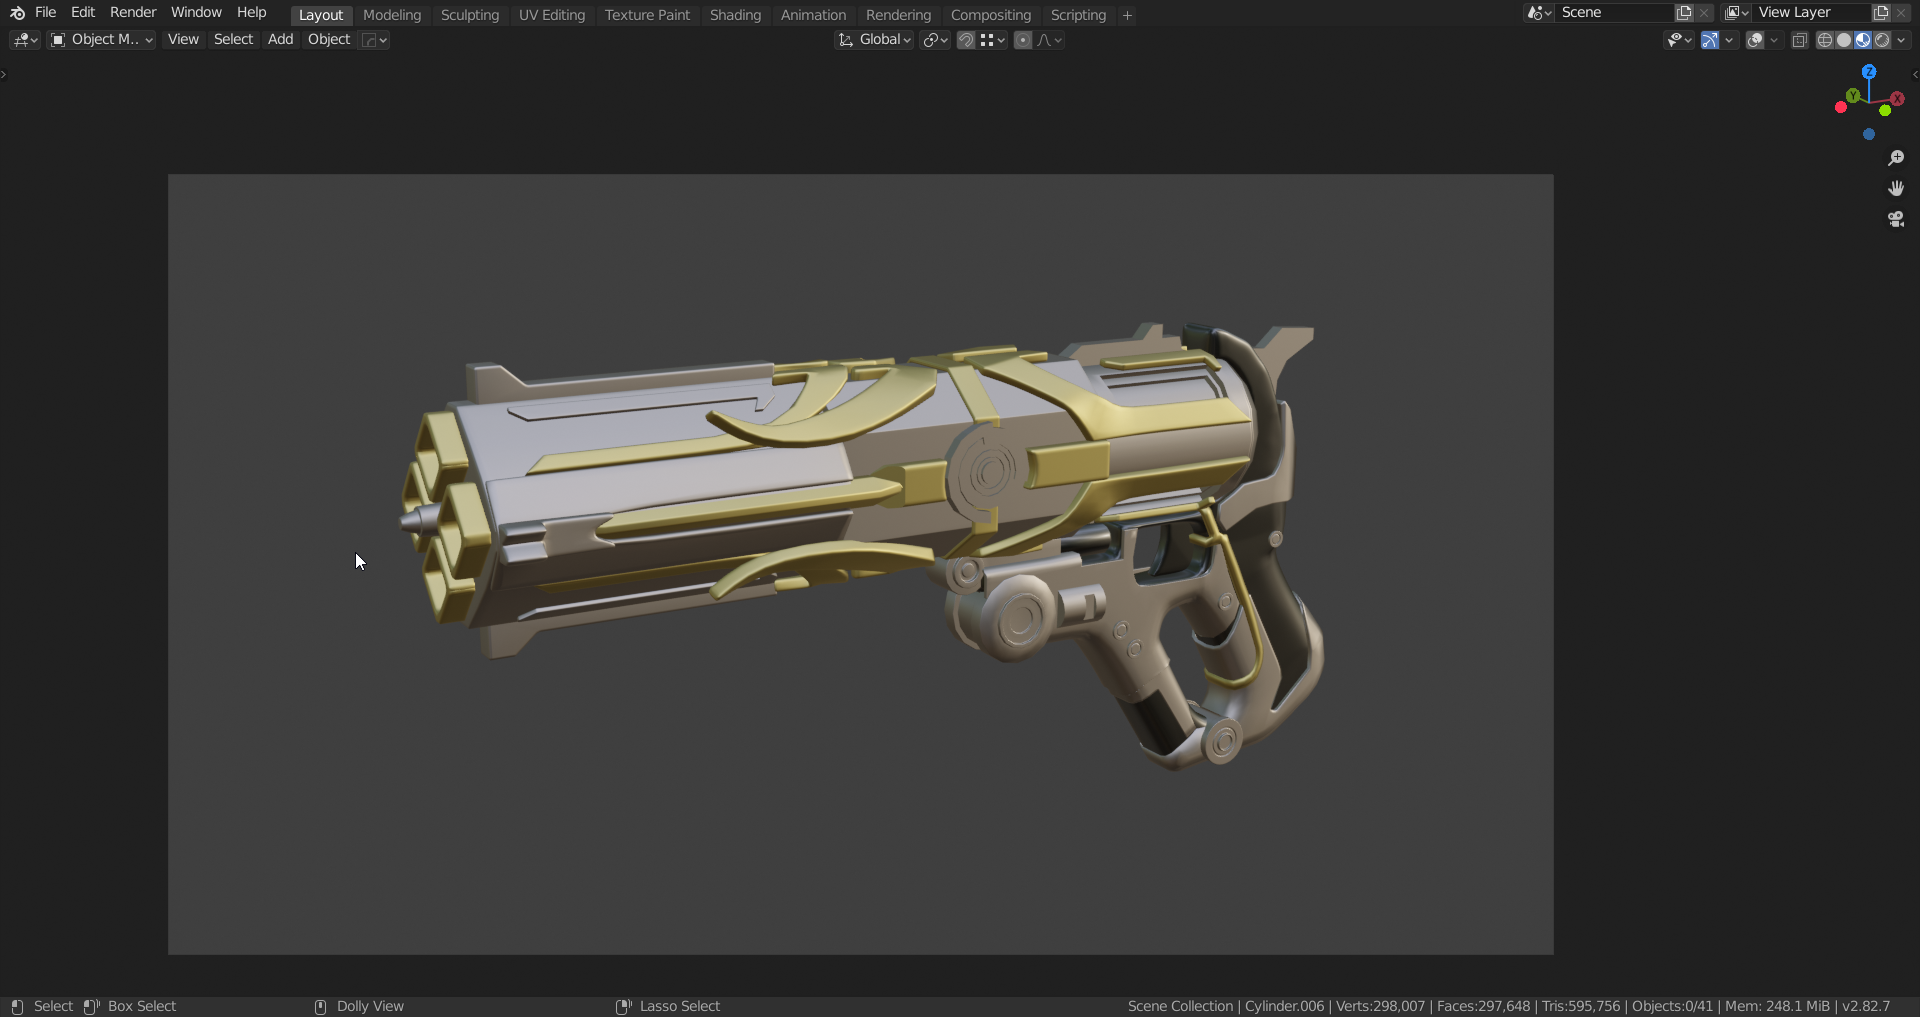Switch to the Sculpting workspace tab

click(470, 15)
